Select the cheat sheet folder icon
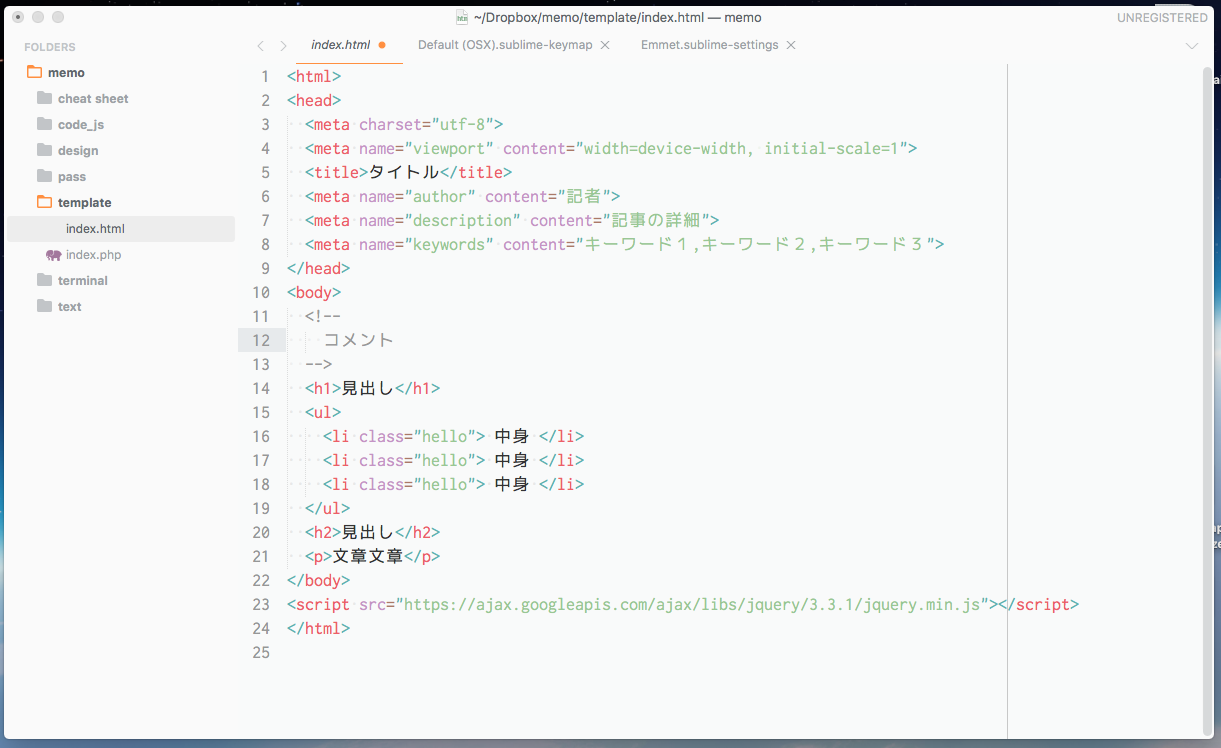Image resolution: width=1221 pixels, height=748 pixels. click(x=43, y=98)
